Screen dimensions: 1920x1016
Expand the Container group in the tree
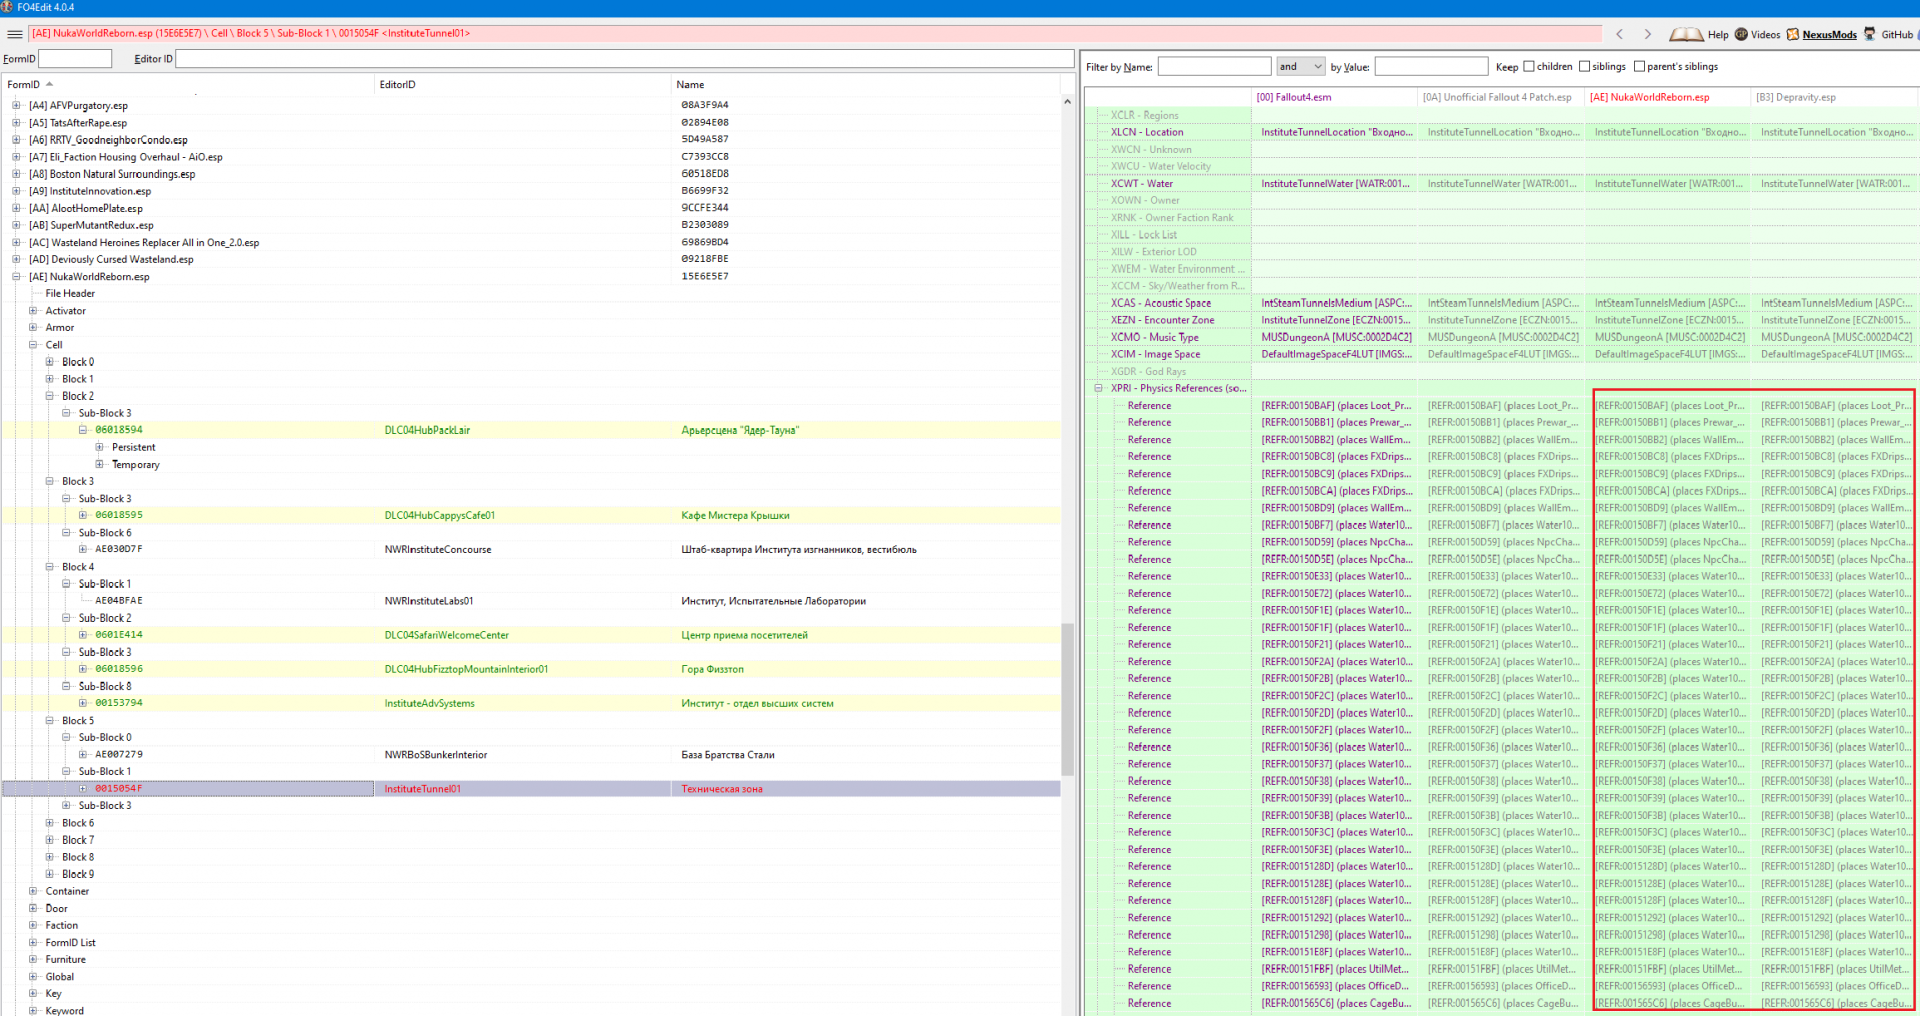point(33,891)
